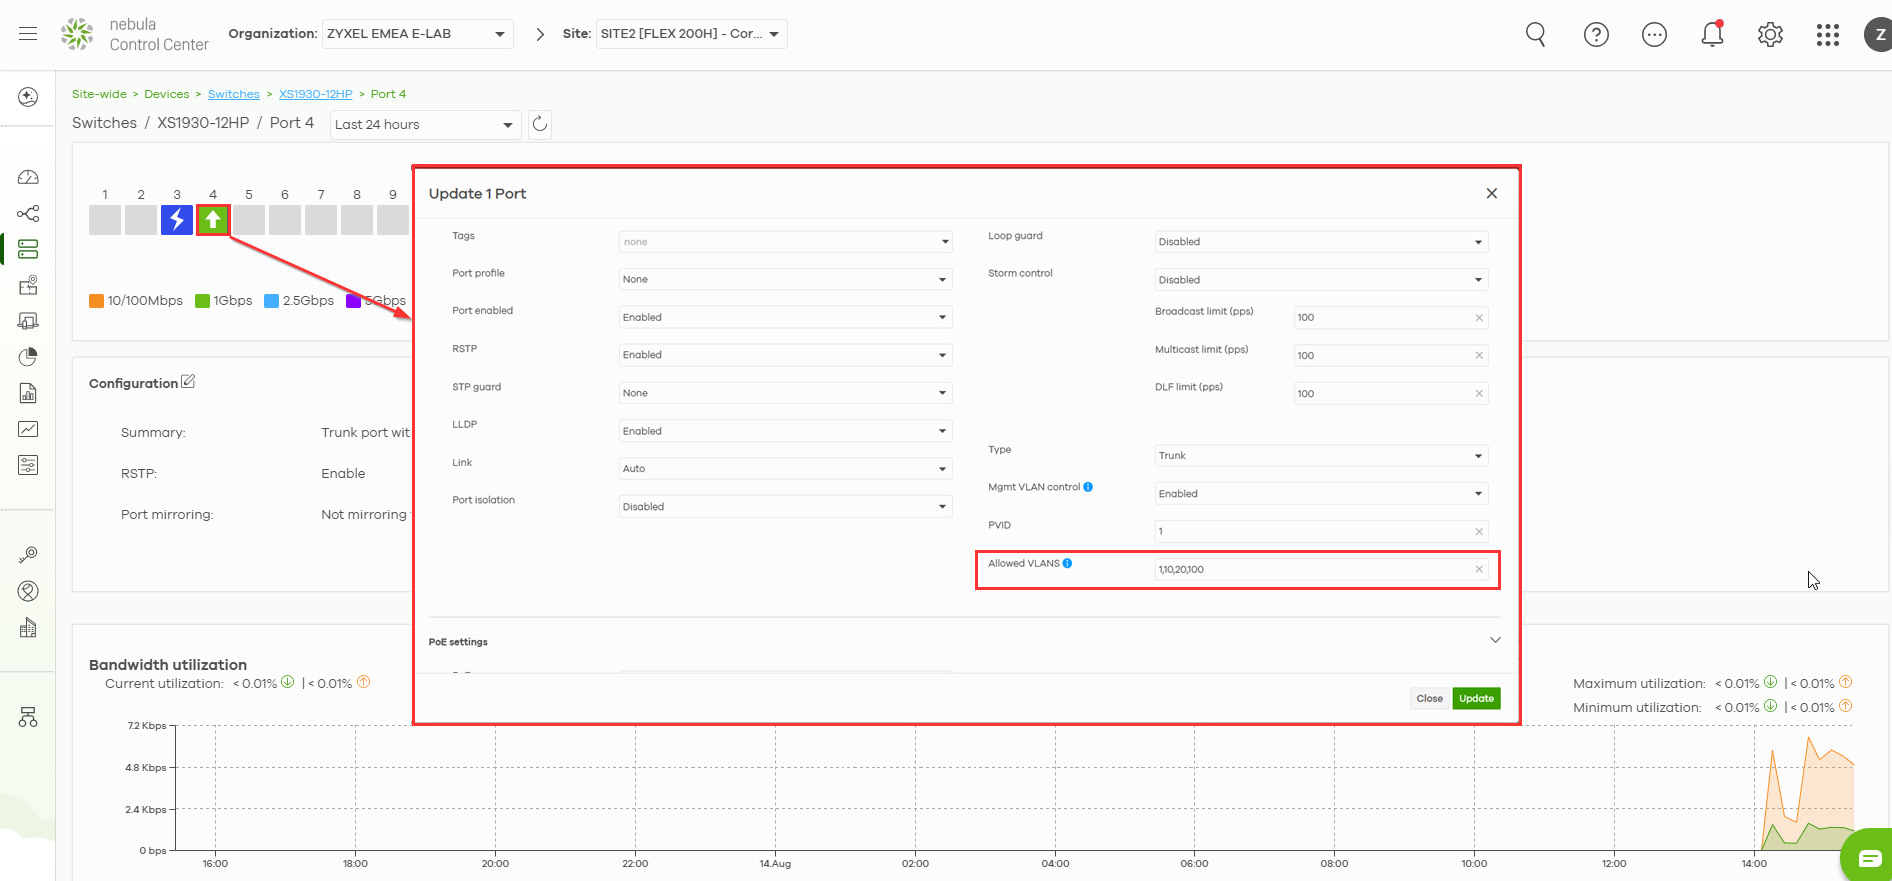Open the Last 24 hours dropdown
Viewport: 1892px width, 881px height.
coord(425,125)
